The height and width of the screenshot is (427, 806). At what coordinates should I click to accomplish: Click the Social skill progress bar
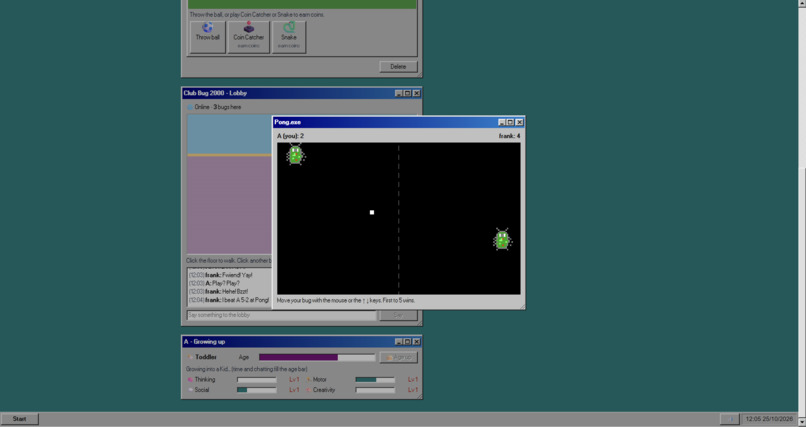257,390
